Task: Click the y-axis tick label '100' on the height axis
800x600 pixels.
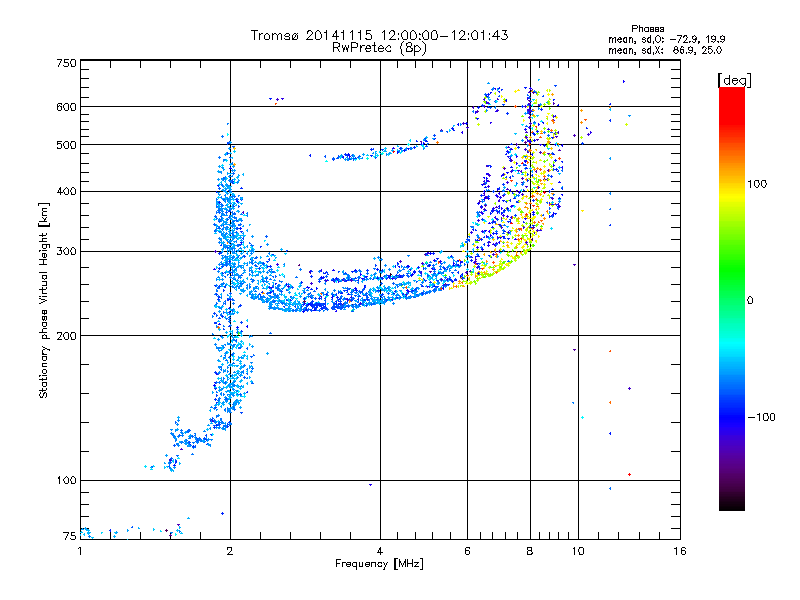Action: [x=66, y=480]
